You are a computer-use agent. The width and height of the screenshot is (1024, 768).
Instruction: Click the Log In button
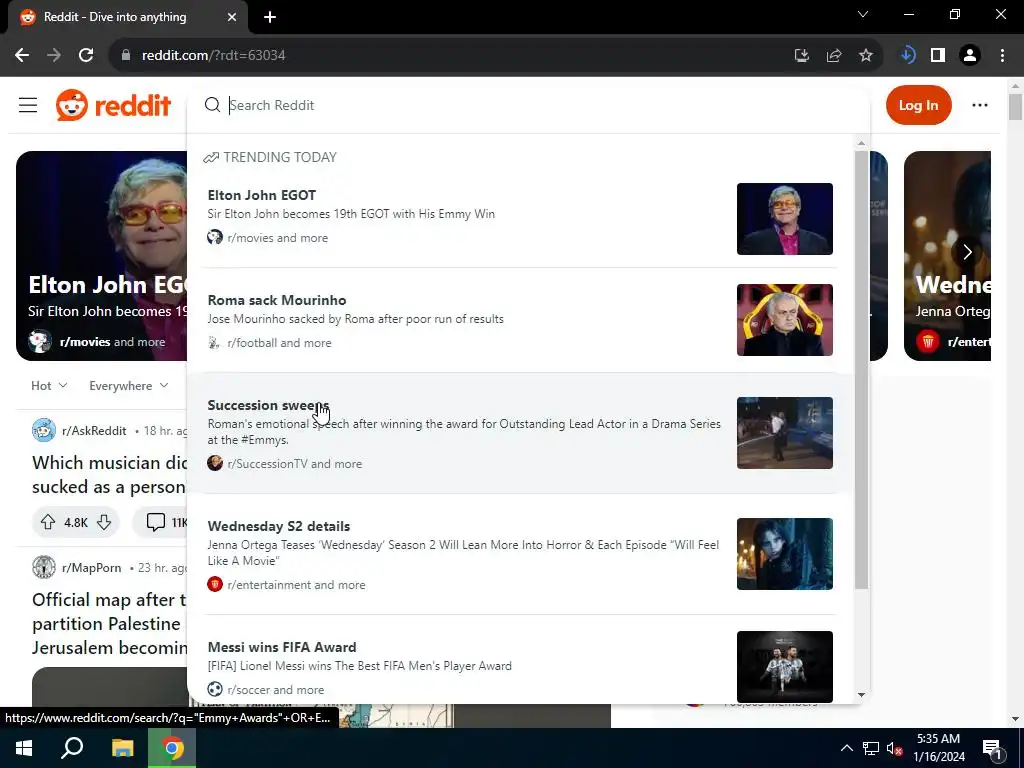click(918, 105)
